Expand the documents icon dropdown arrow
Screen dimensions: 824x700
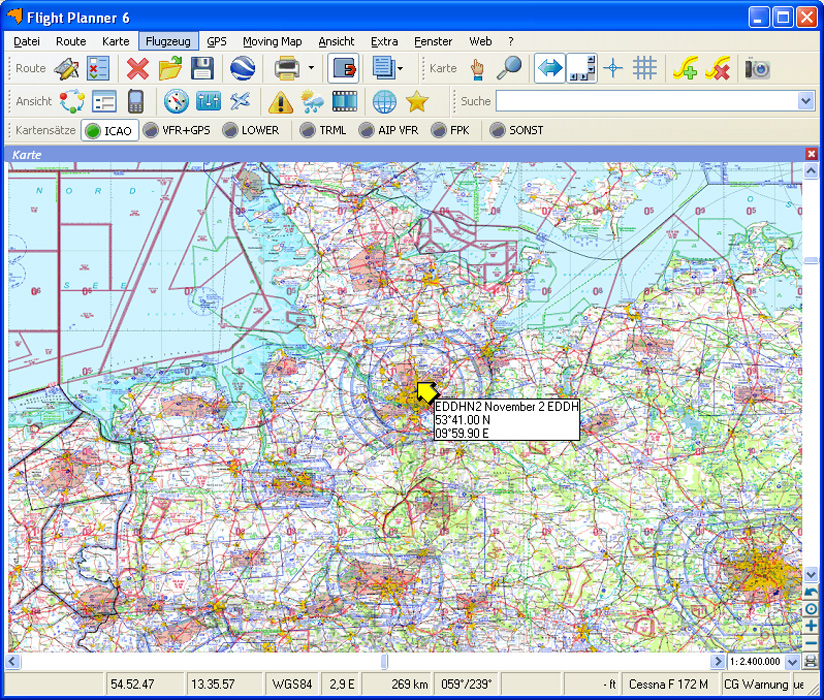point(400,68)
